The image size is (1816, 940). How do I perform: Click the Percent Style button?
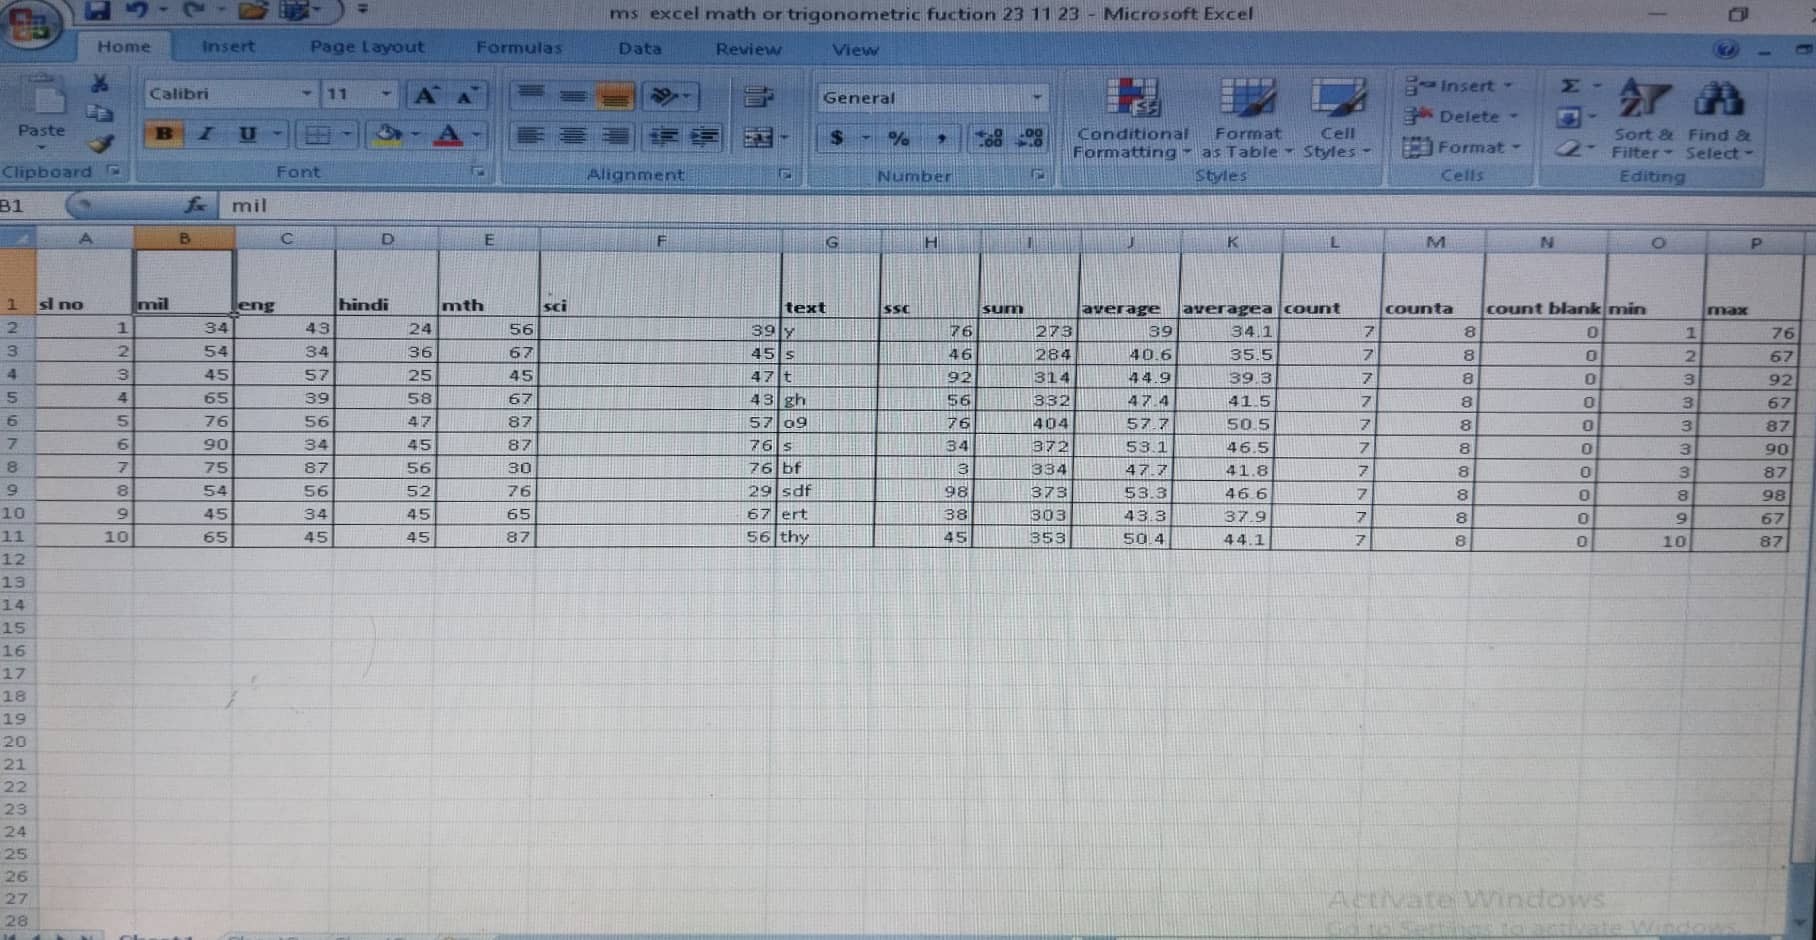(898, 138)
